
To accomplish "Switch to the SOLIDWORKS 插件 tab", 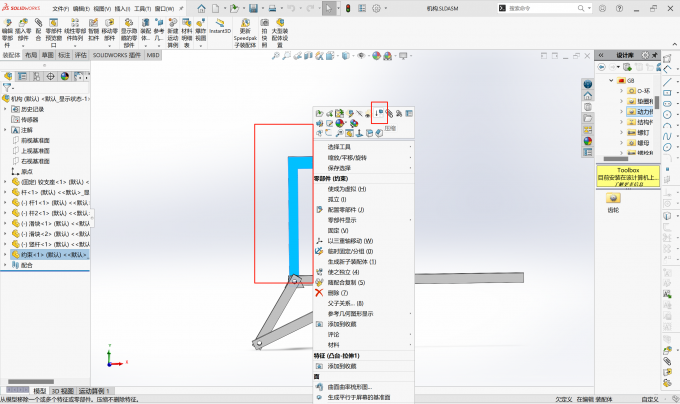I will tap(117, 55).
